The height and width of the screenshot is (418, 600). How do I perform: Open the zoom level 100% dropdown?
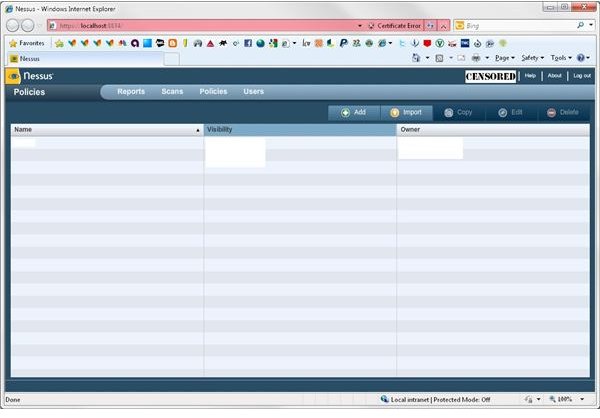pos(582,399)
